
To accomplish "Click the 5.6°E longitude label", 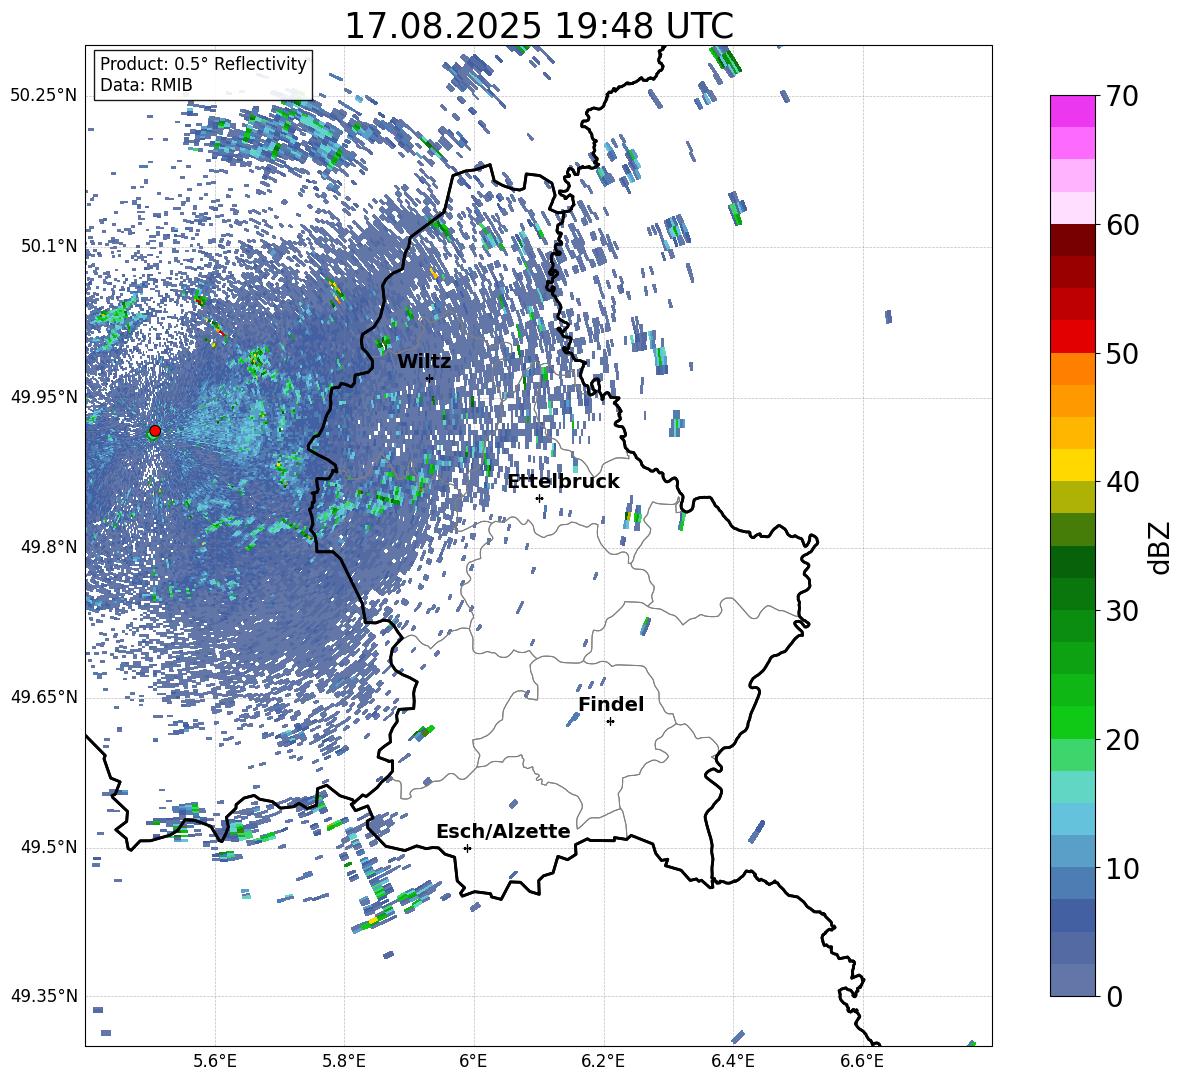I will pos(215,1061).
